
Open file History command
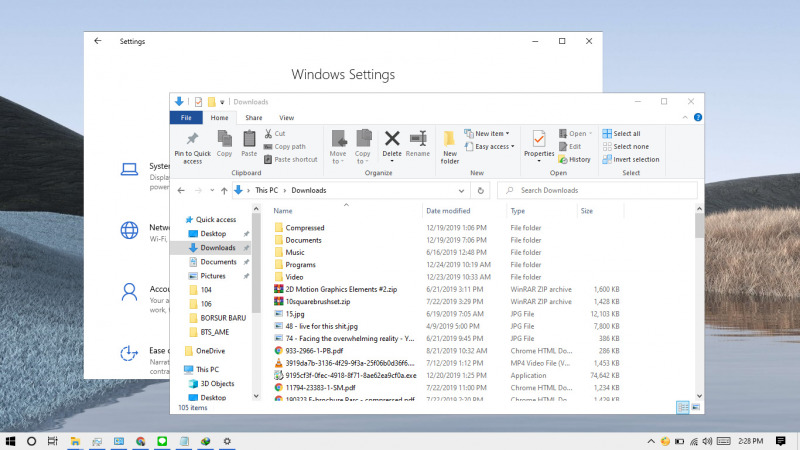[574, 160]
